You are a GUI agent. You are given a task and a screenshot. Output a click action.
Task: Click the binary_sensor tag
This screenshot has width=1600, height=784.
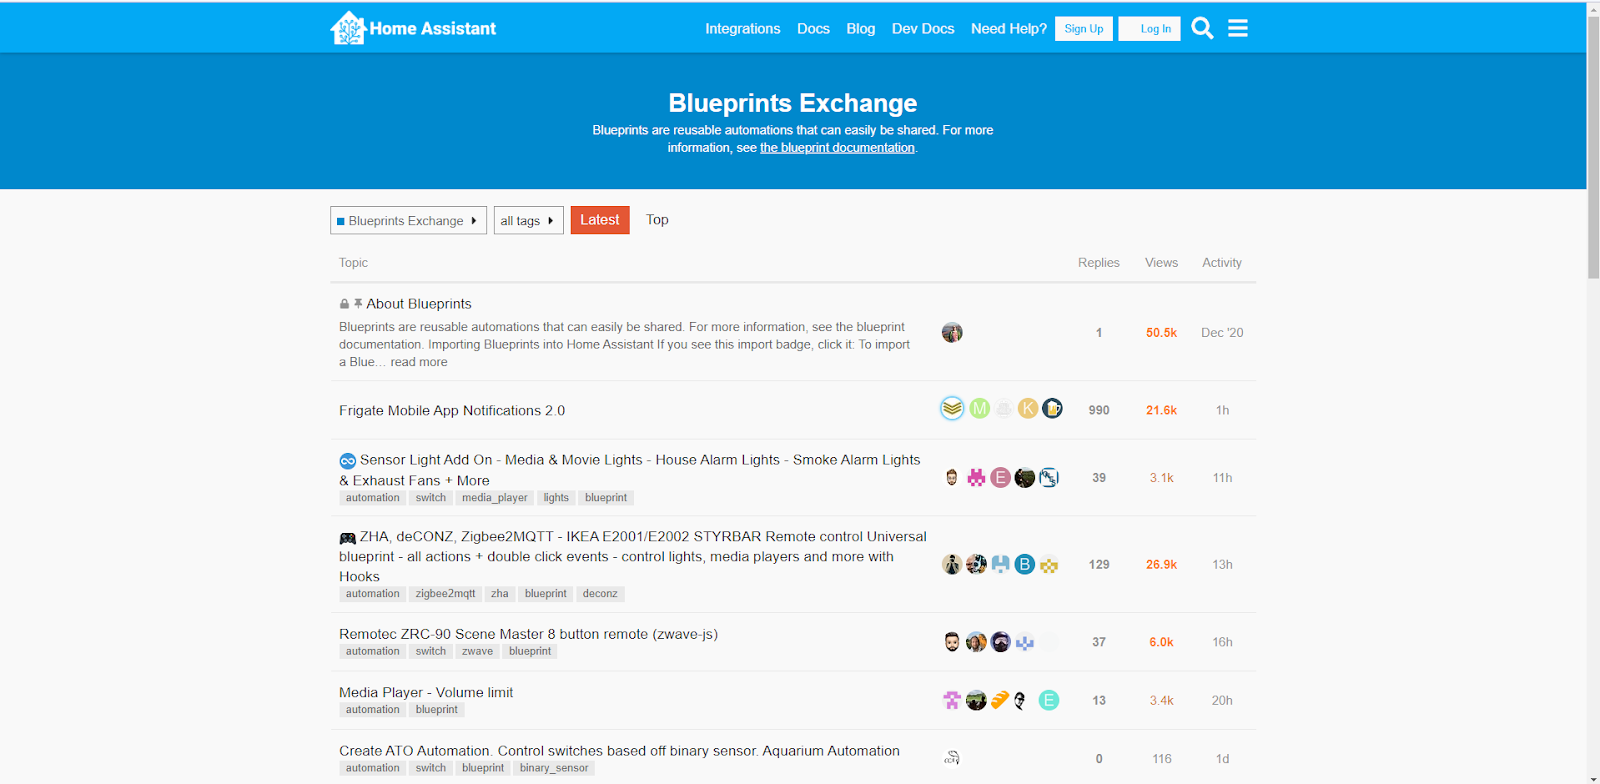click(x=554, y=769)
